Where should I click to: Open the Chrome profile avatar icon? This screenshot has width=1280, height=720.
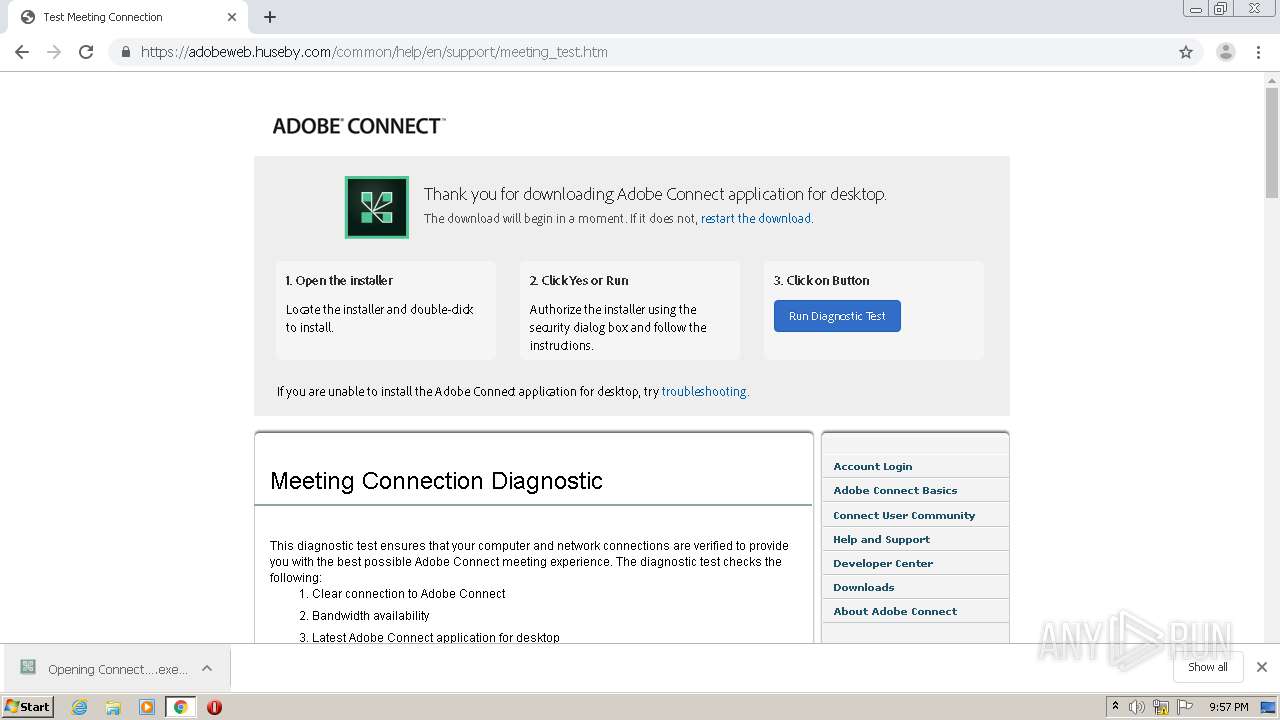click(x=1225, y=52)
